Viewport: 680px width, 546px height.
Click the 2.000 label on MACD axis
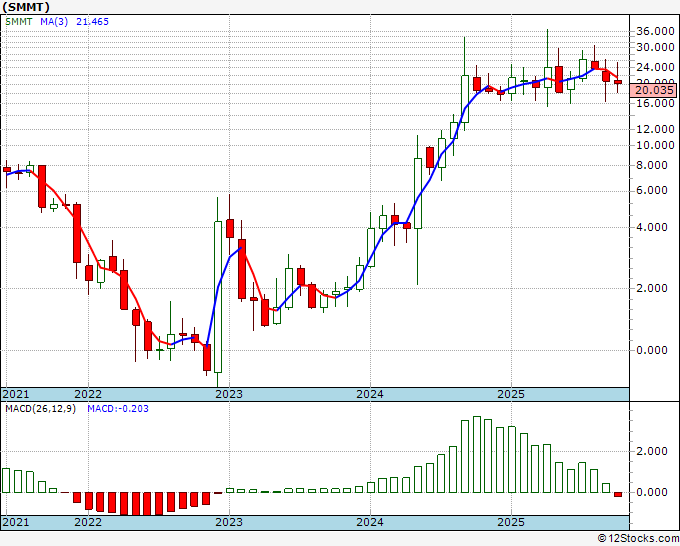click(655, 451)
